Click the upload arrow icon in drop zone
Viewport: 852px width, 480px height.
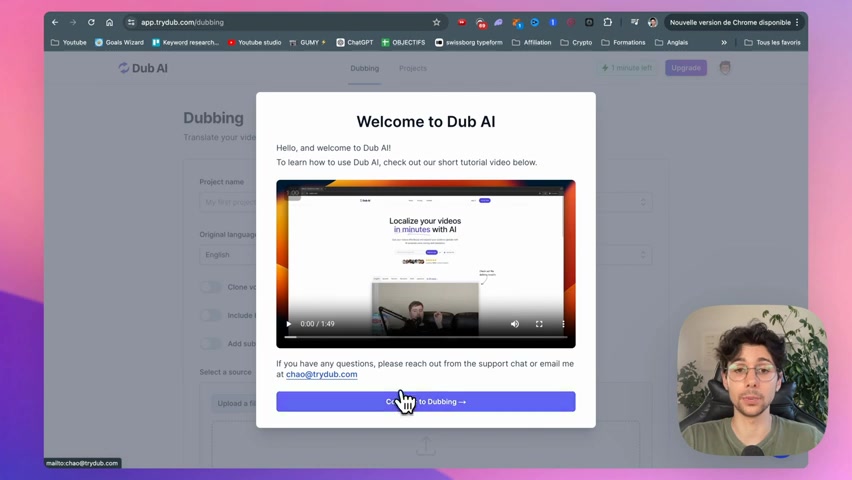(426, 446)
